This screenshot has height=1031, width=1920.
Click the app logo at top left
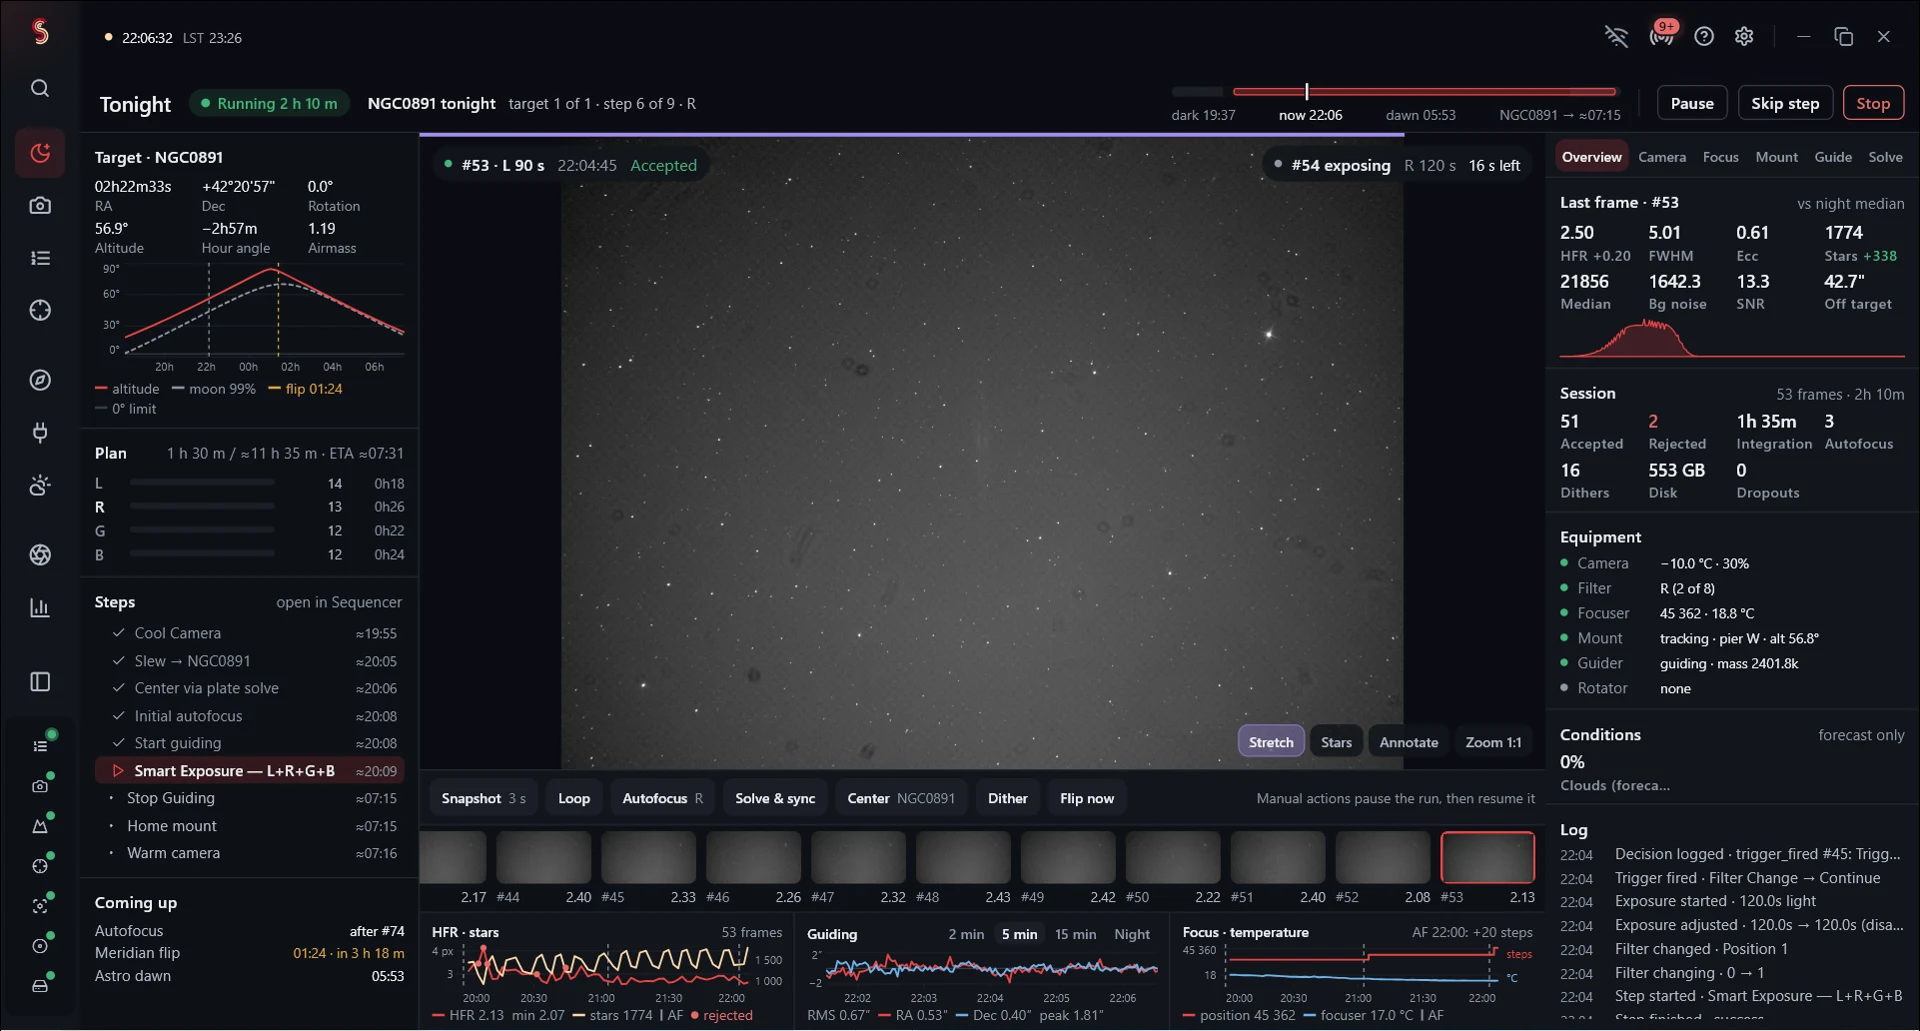pos(40,32)
